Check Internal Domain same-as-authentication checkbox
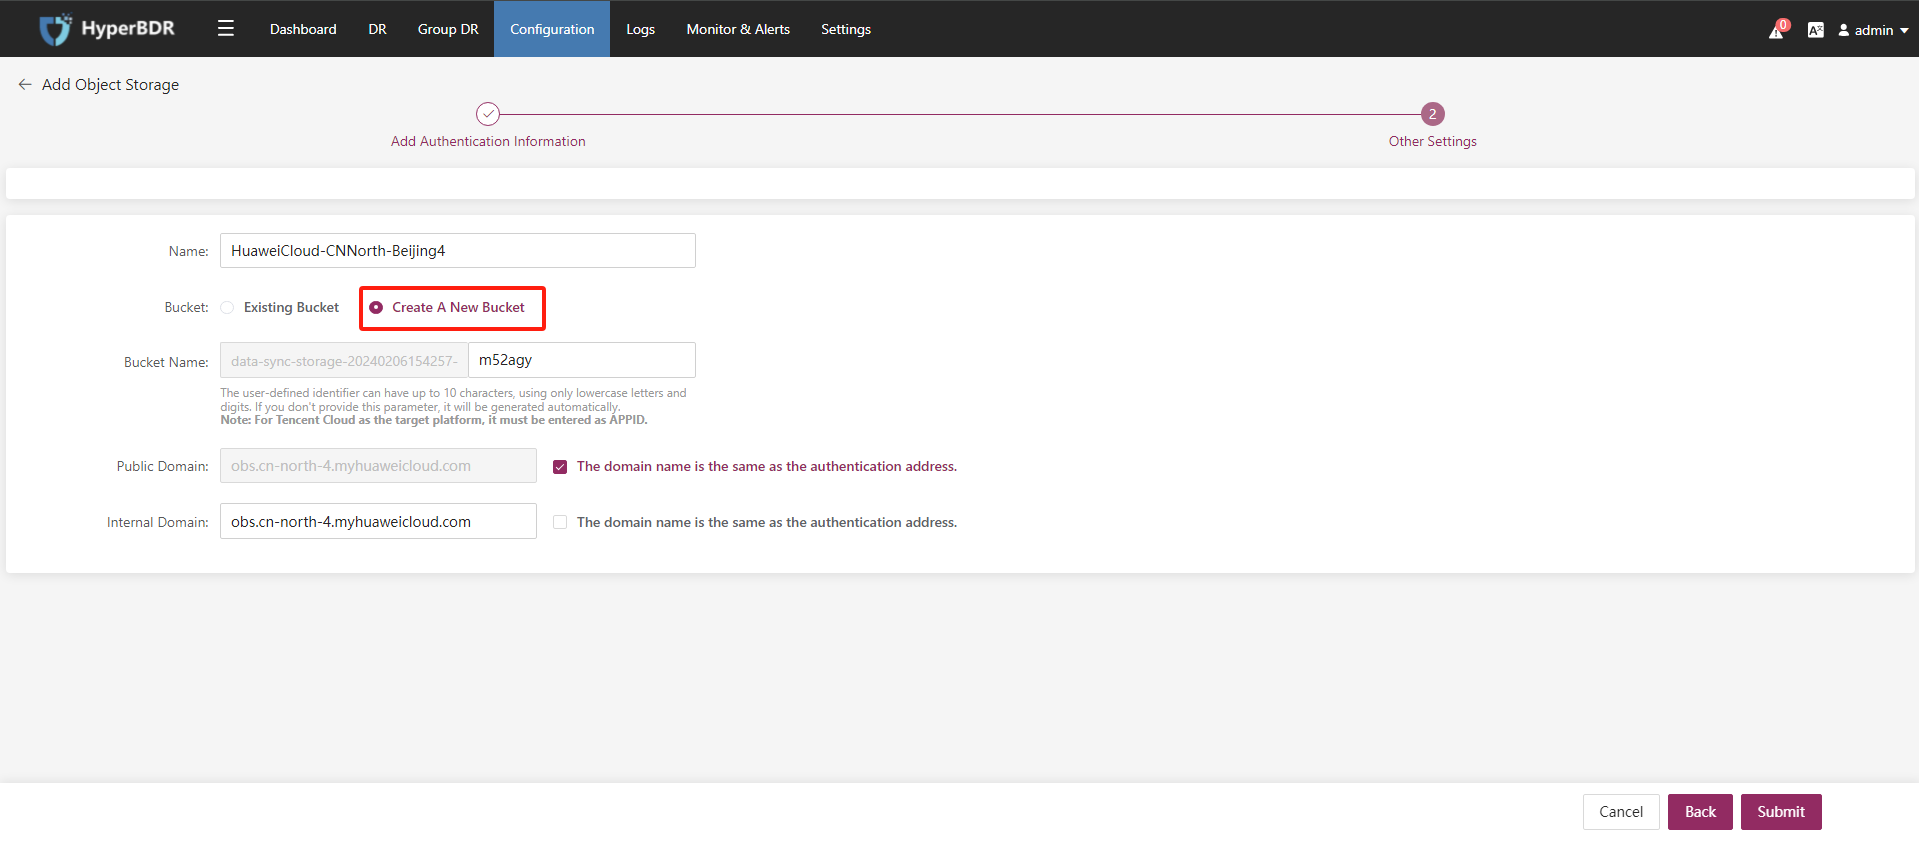 pos(560,522)
